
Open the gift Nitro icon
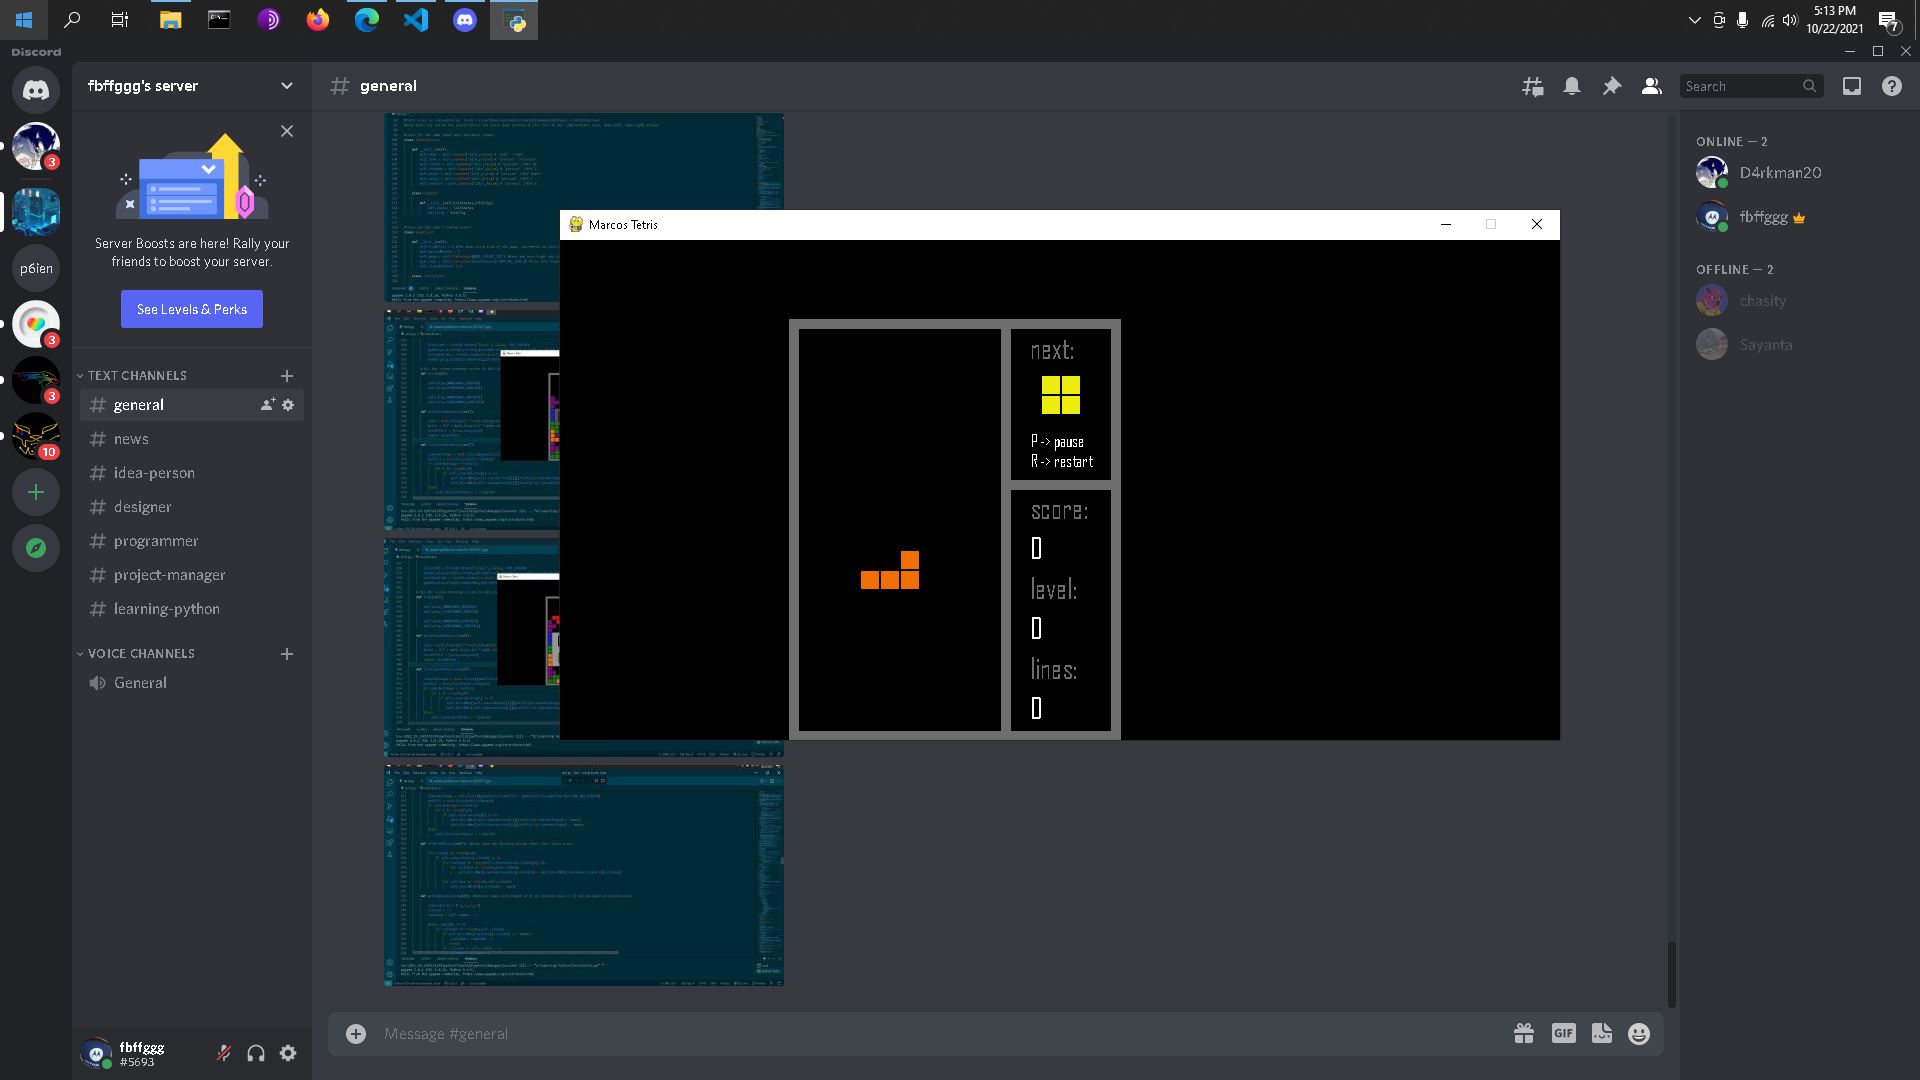click(x=1524, y=1034)
